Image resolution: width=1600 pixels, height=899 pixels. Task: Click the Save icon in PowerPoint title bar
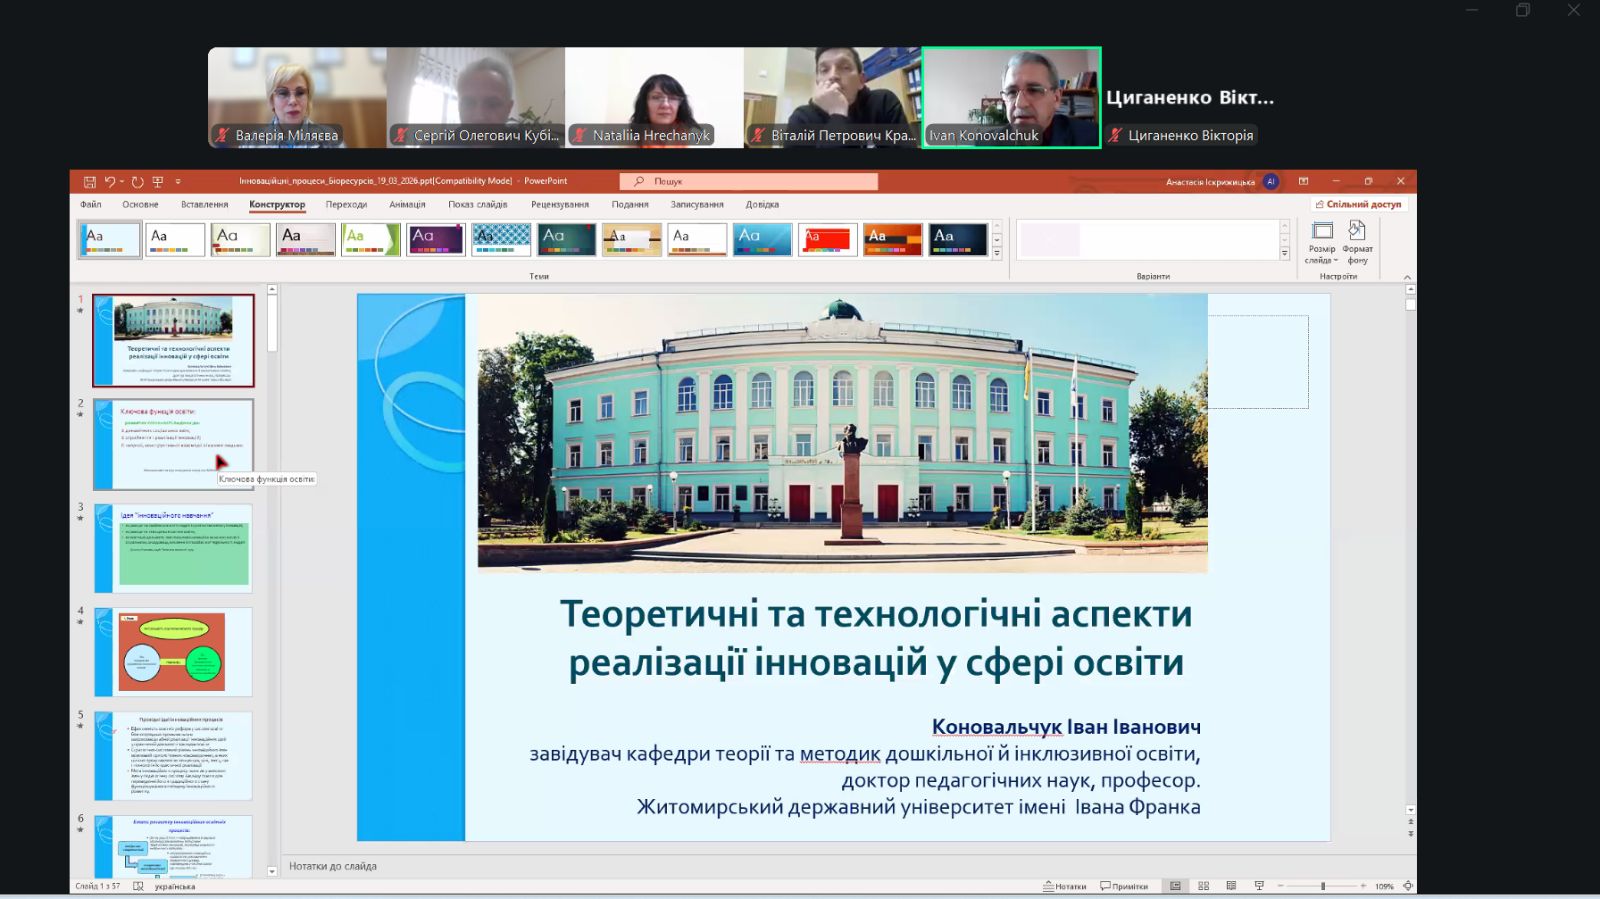point(90,182)
